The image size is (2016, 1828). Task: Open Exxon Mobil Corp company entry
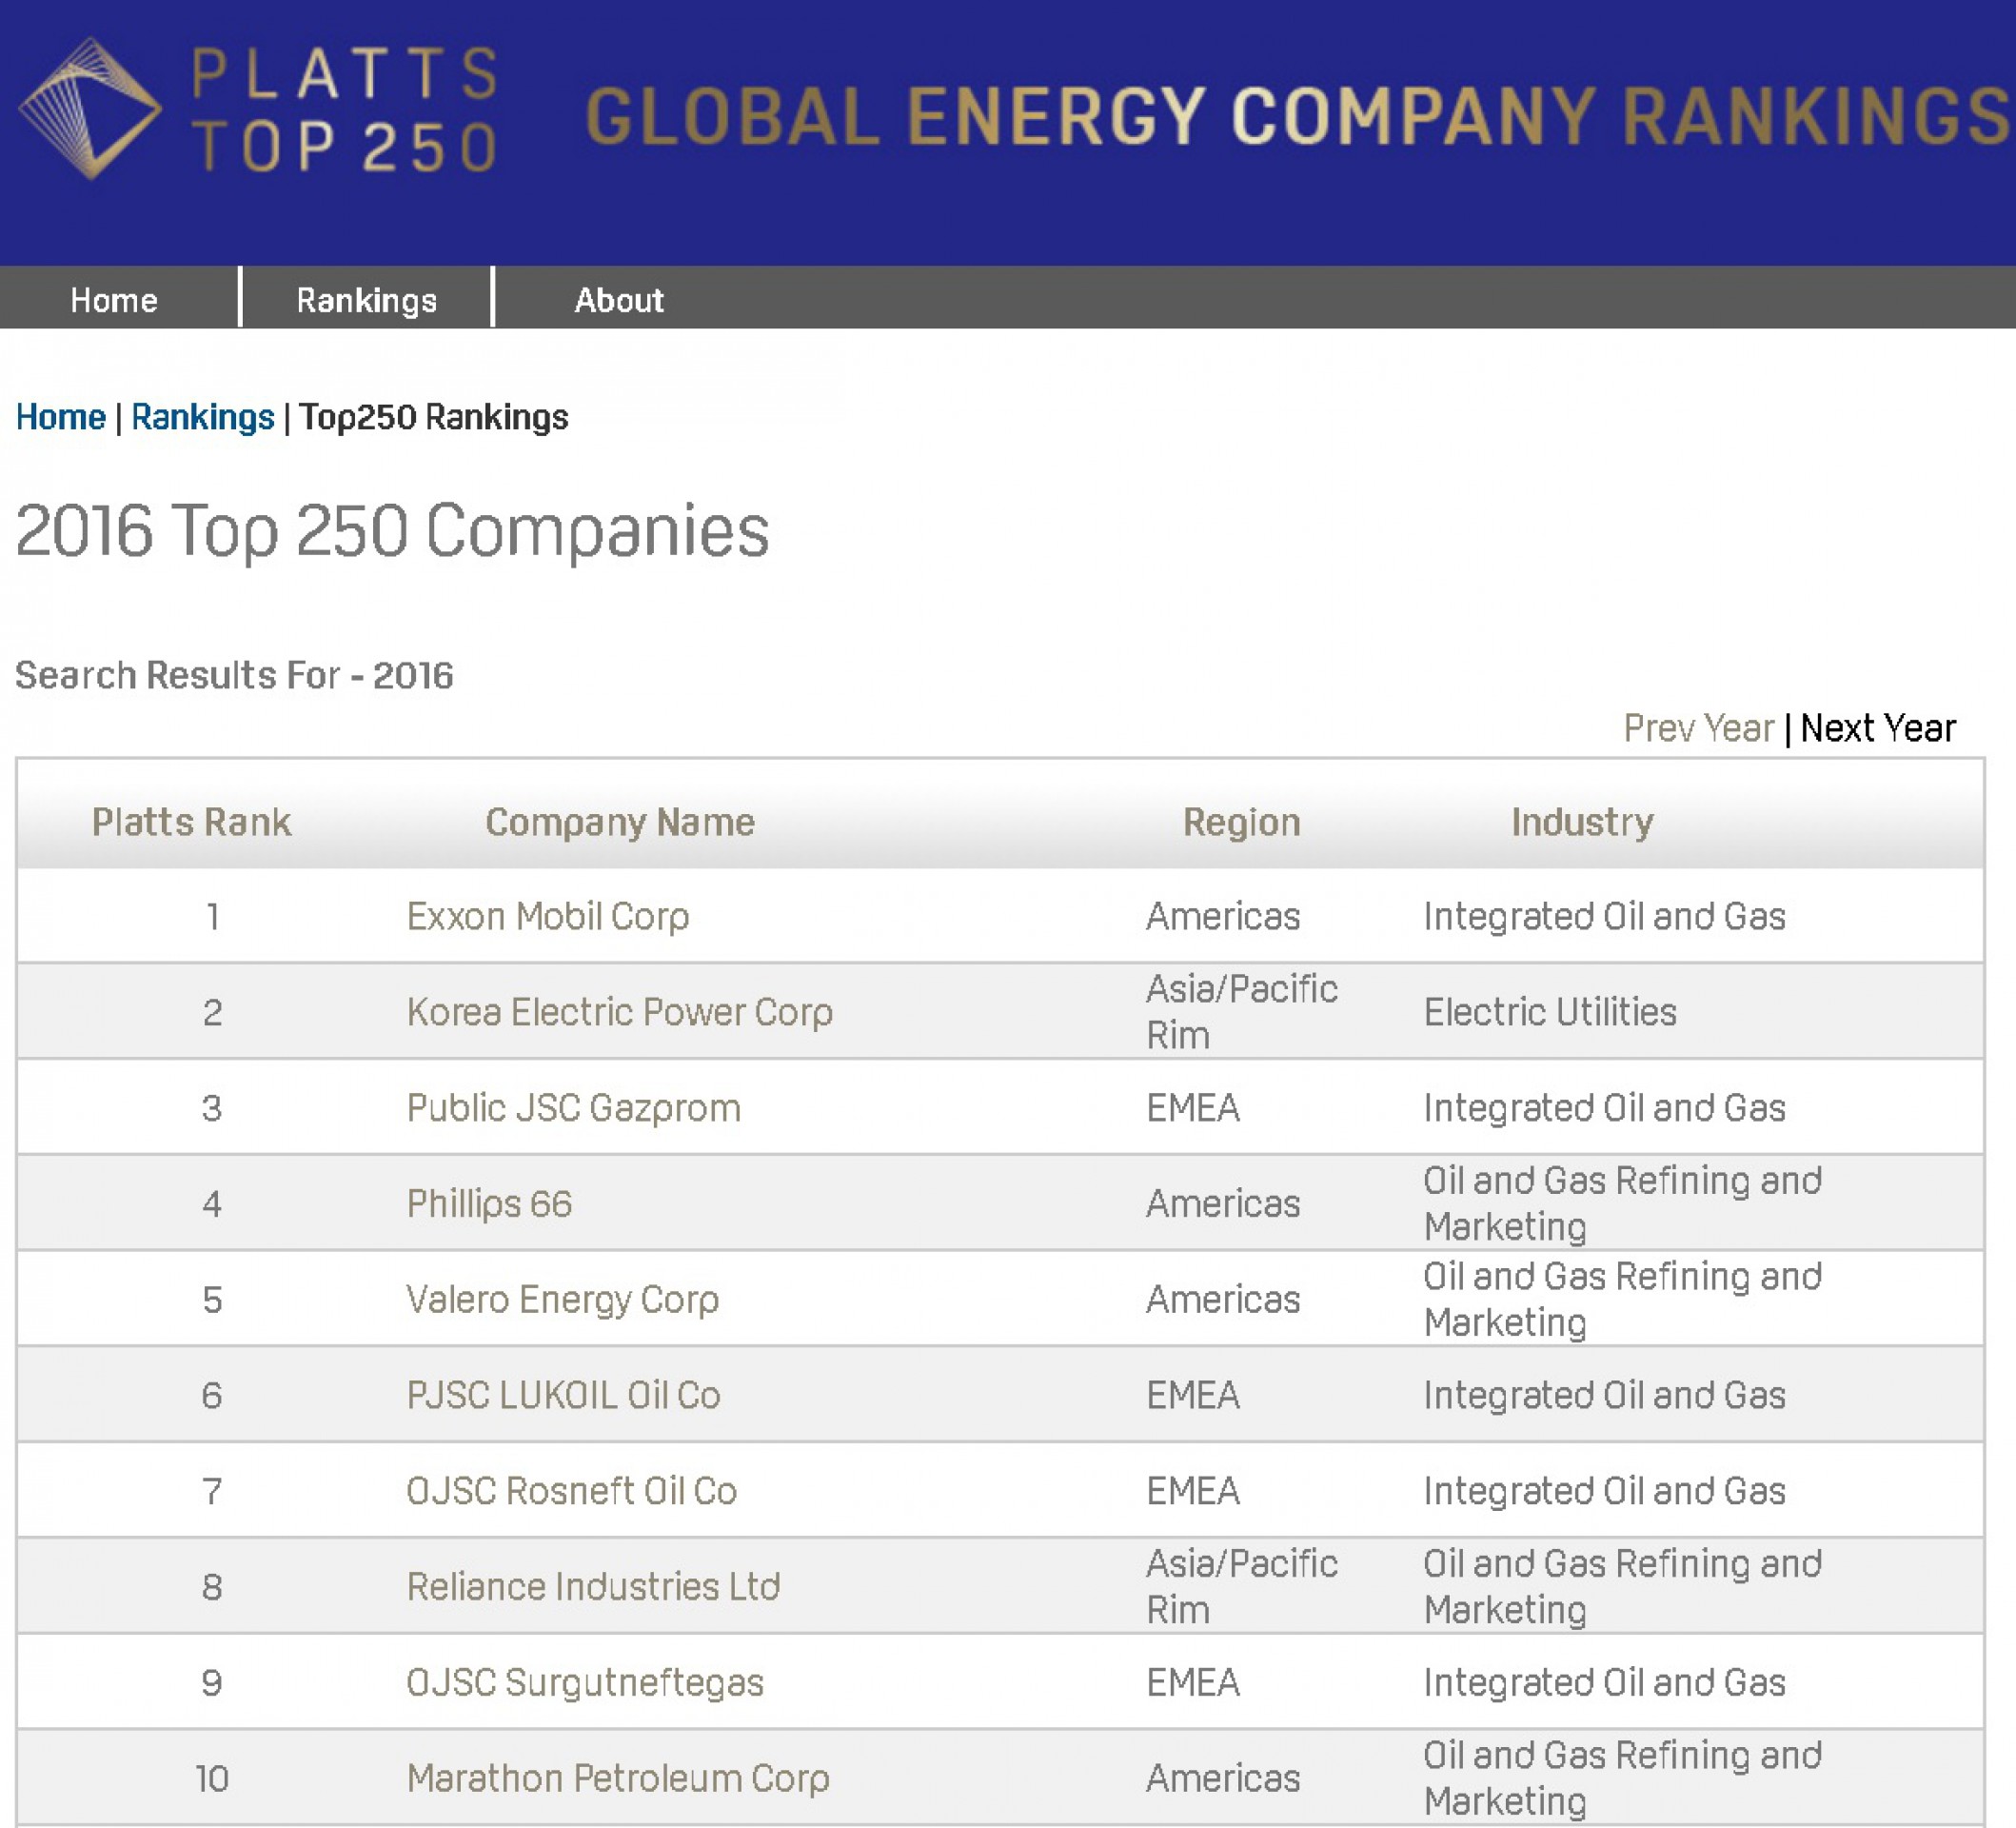point(547,916)
